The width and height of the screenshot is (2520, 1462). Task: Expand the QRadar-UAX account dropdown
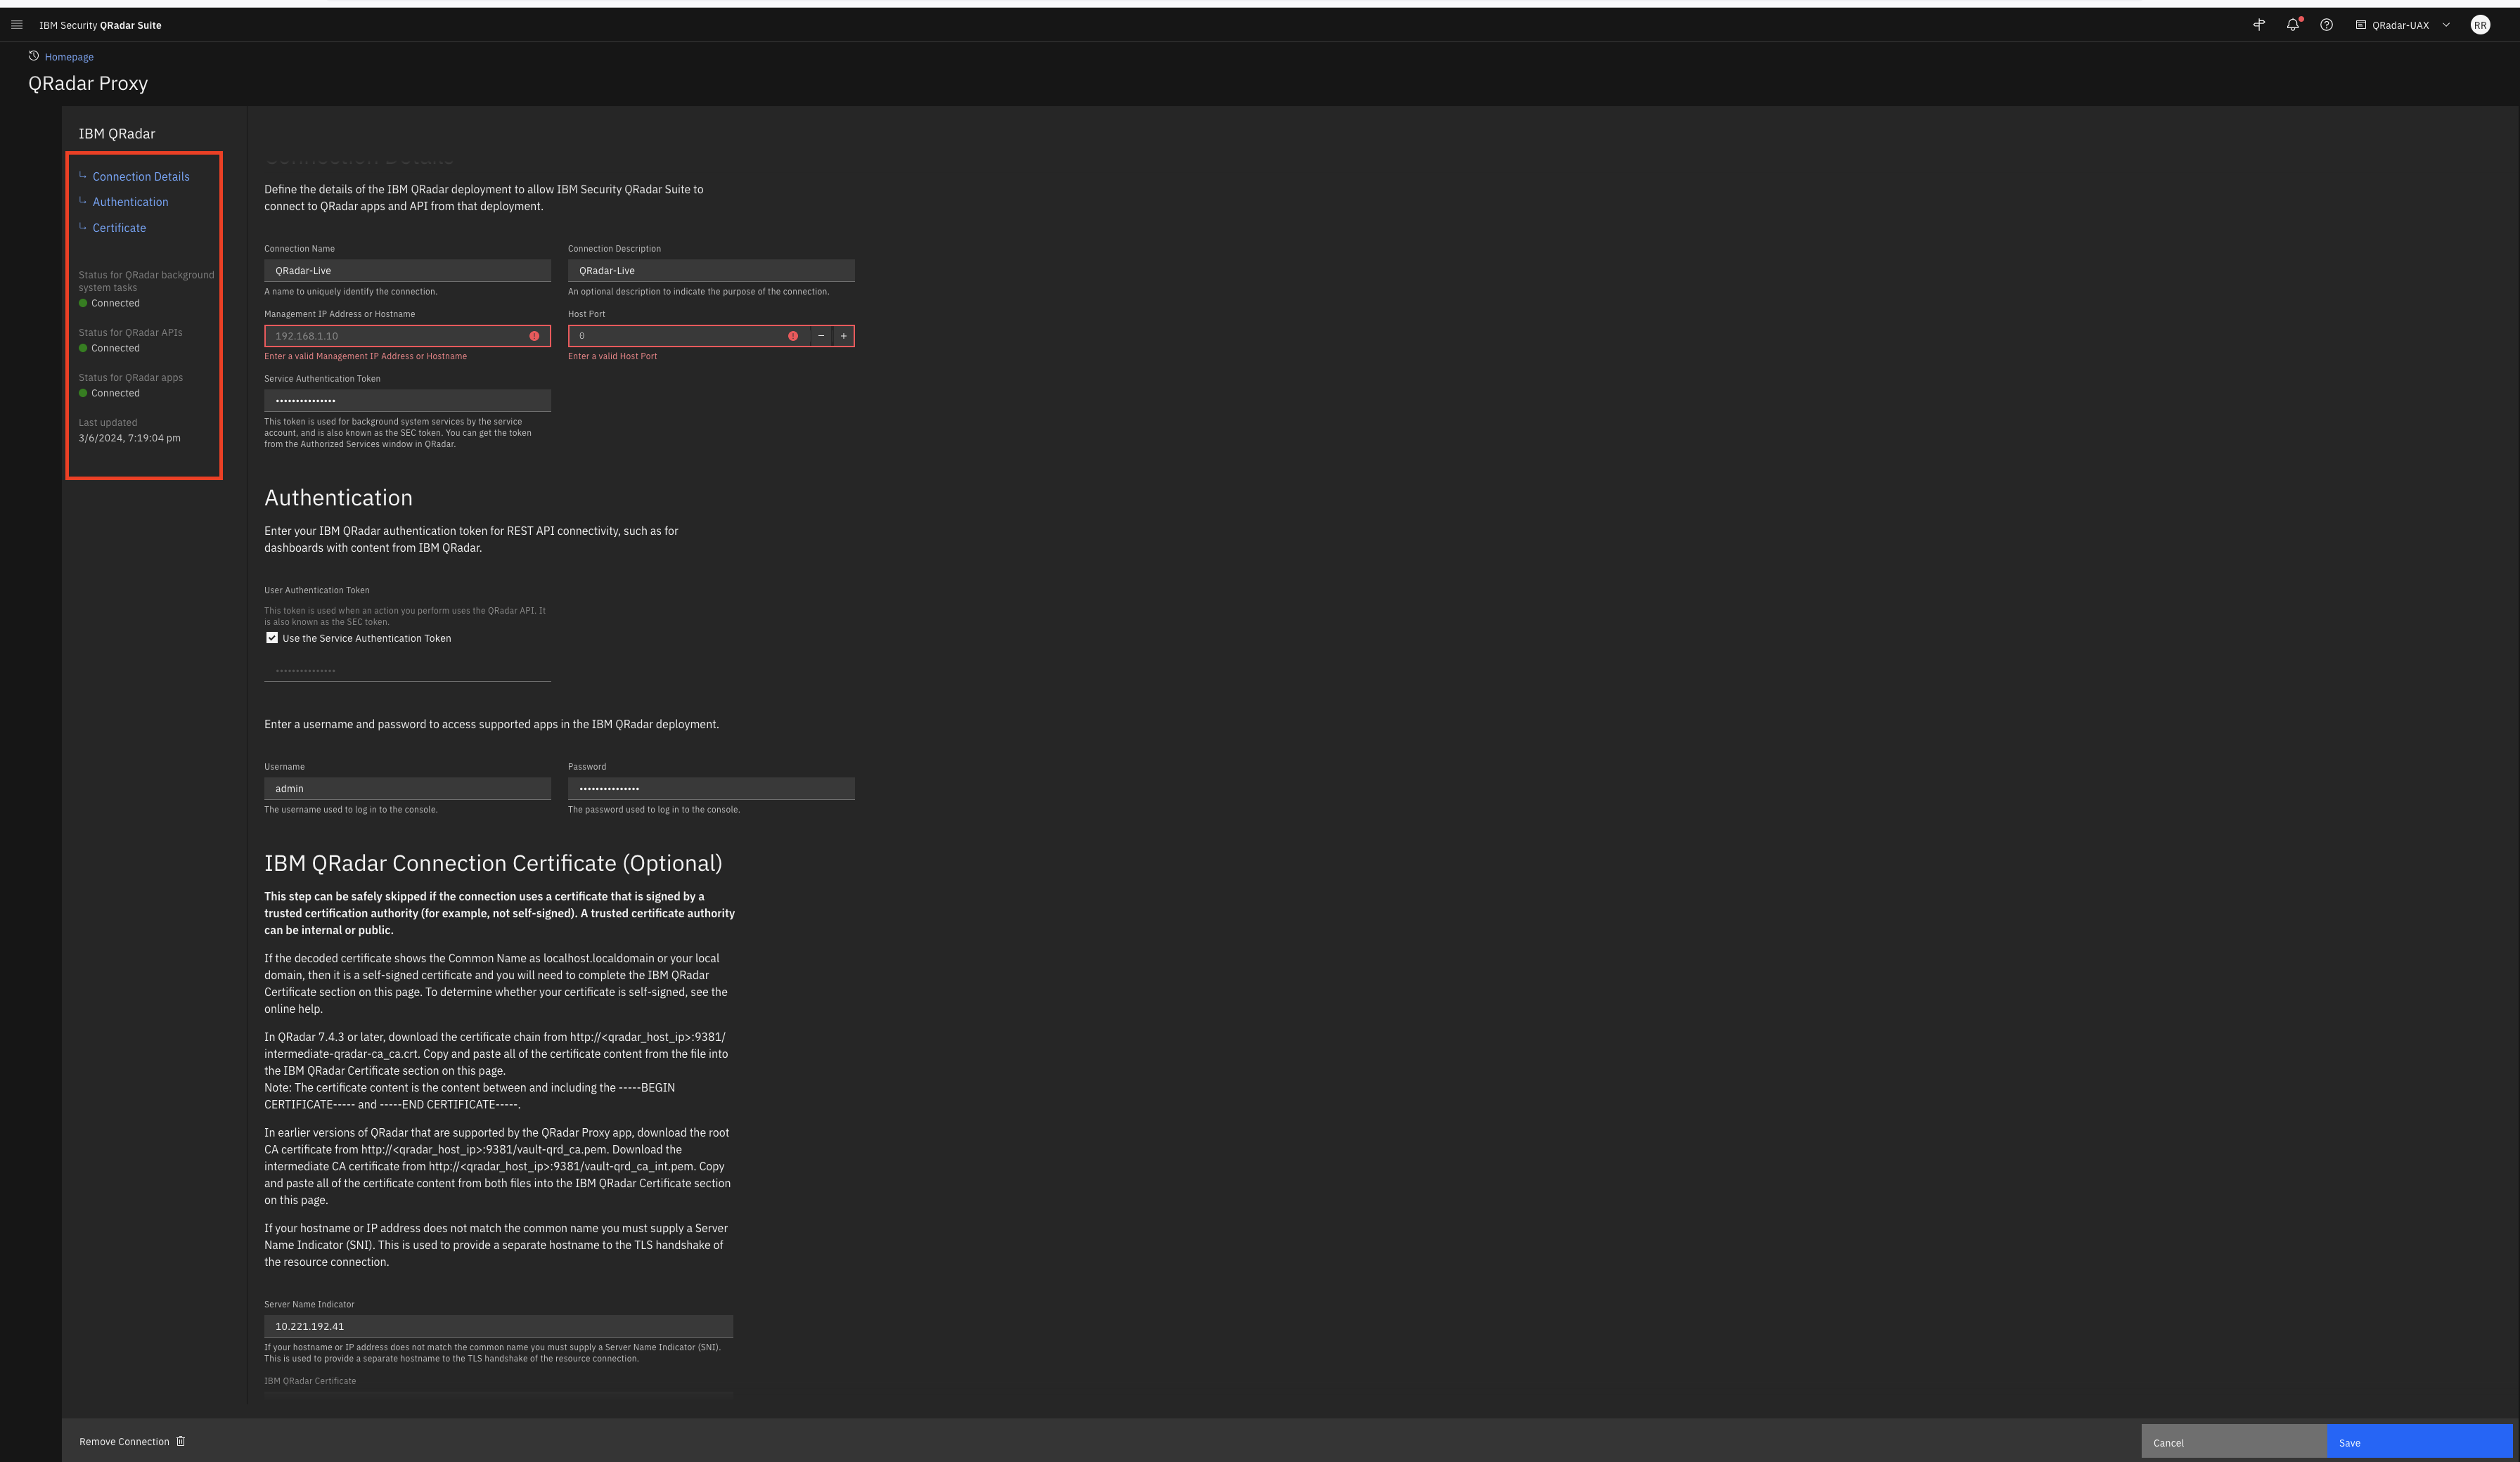(x=2404, y=25)
